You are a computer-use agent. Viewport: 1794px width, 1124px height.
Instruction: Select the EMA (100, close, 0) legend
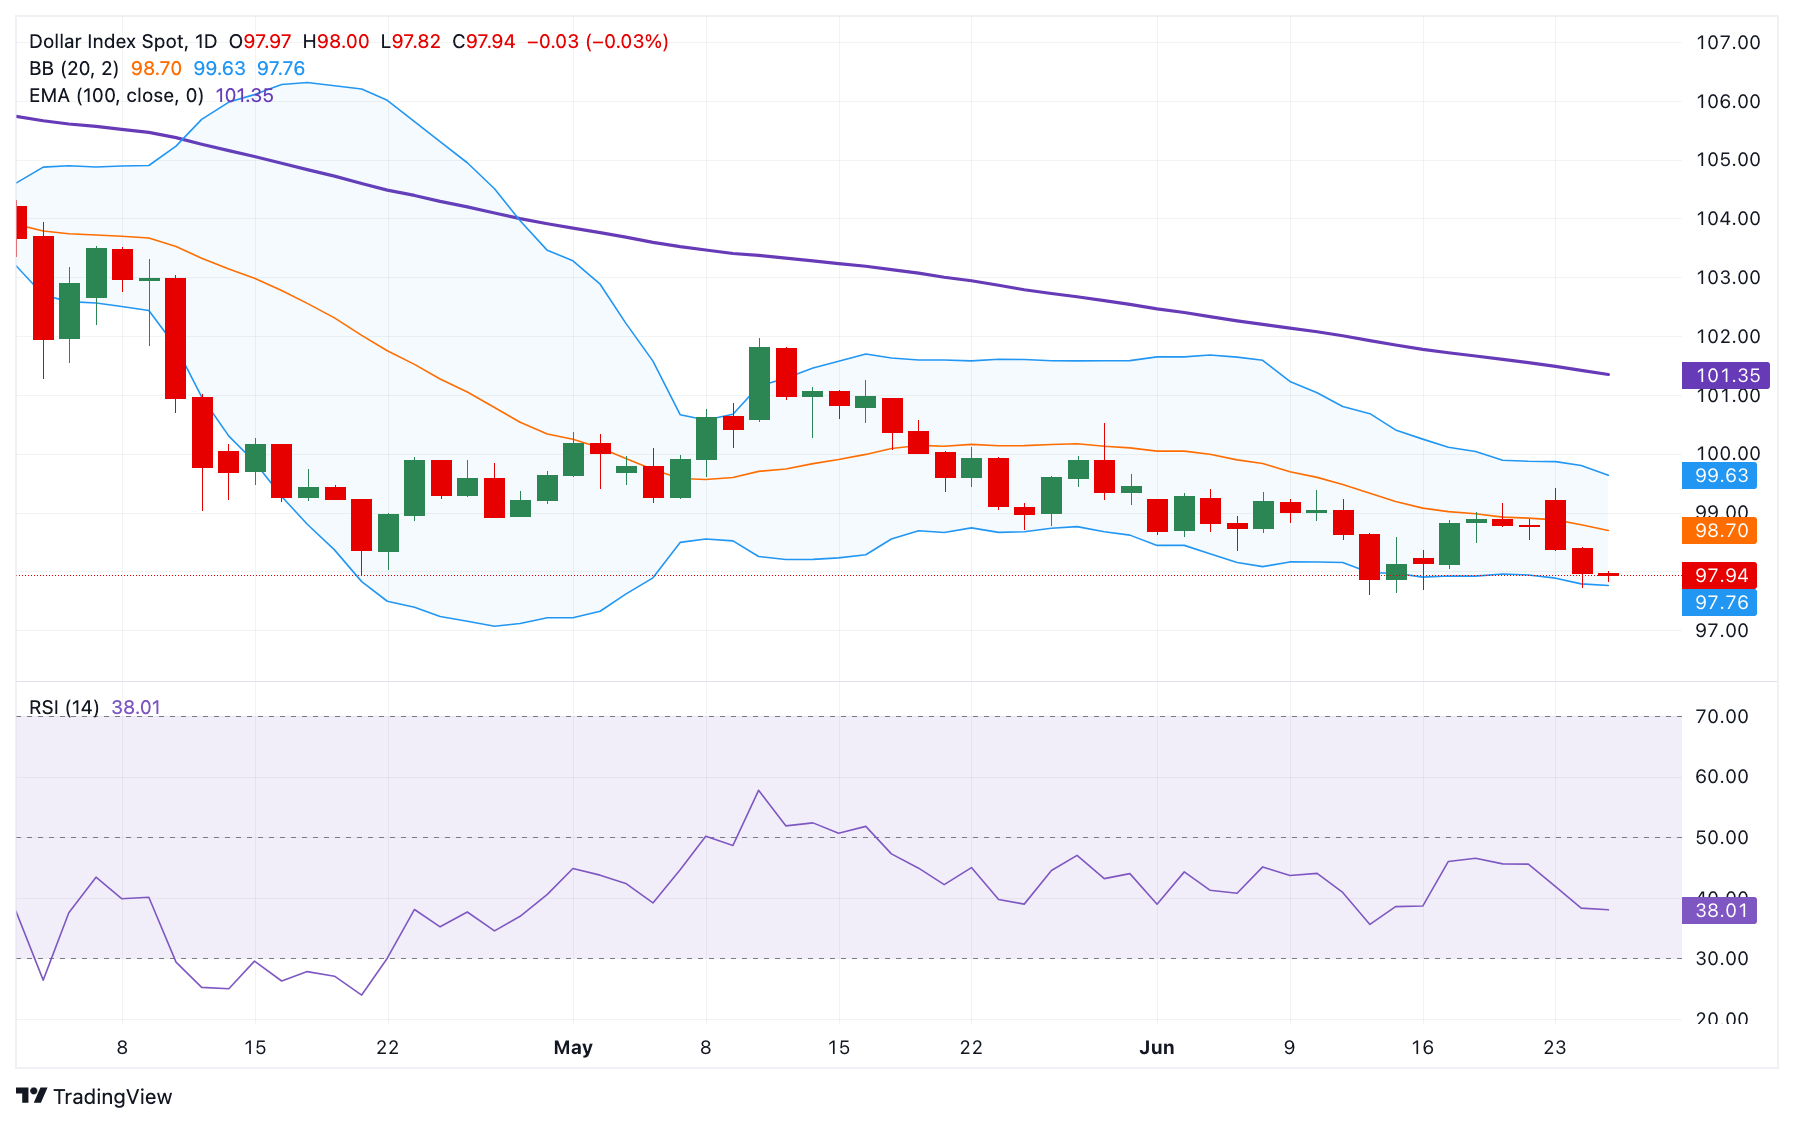pyautogui.click(x=116, y=95)
